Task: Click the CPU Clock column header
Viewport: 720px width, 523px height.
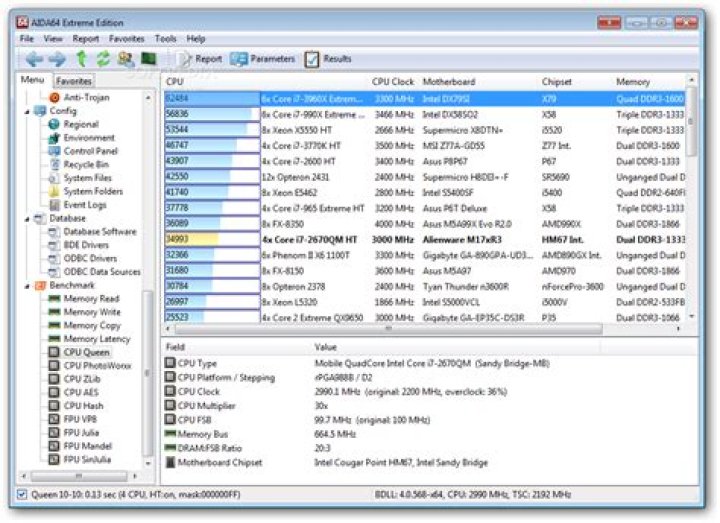Action: [x=393, y=82]
